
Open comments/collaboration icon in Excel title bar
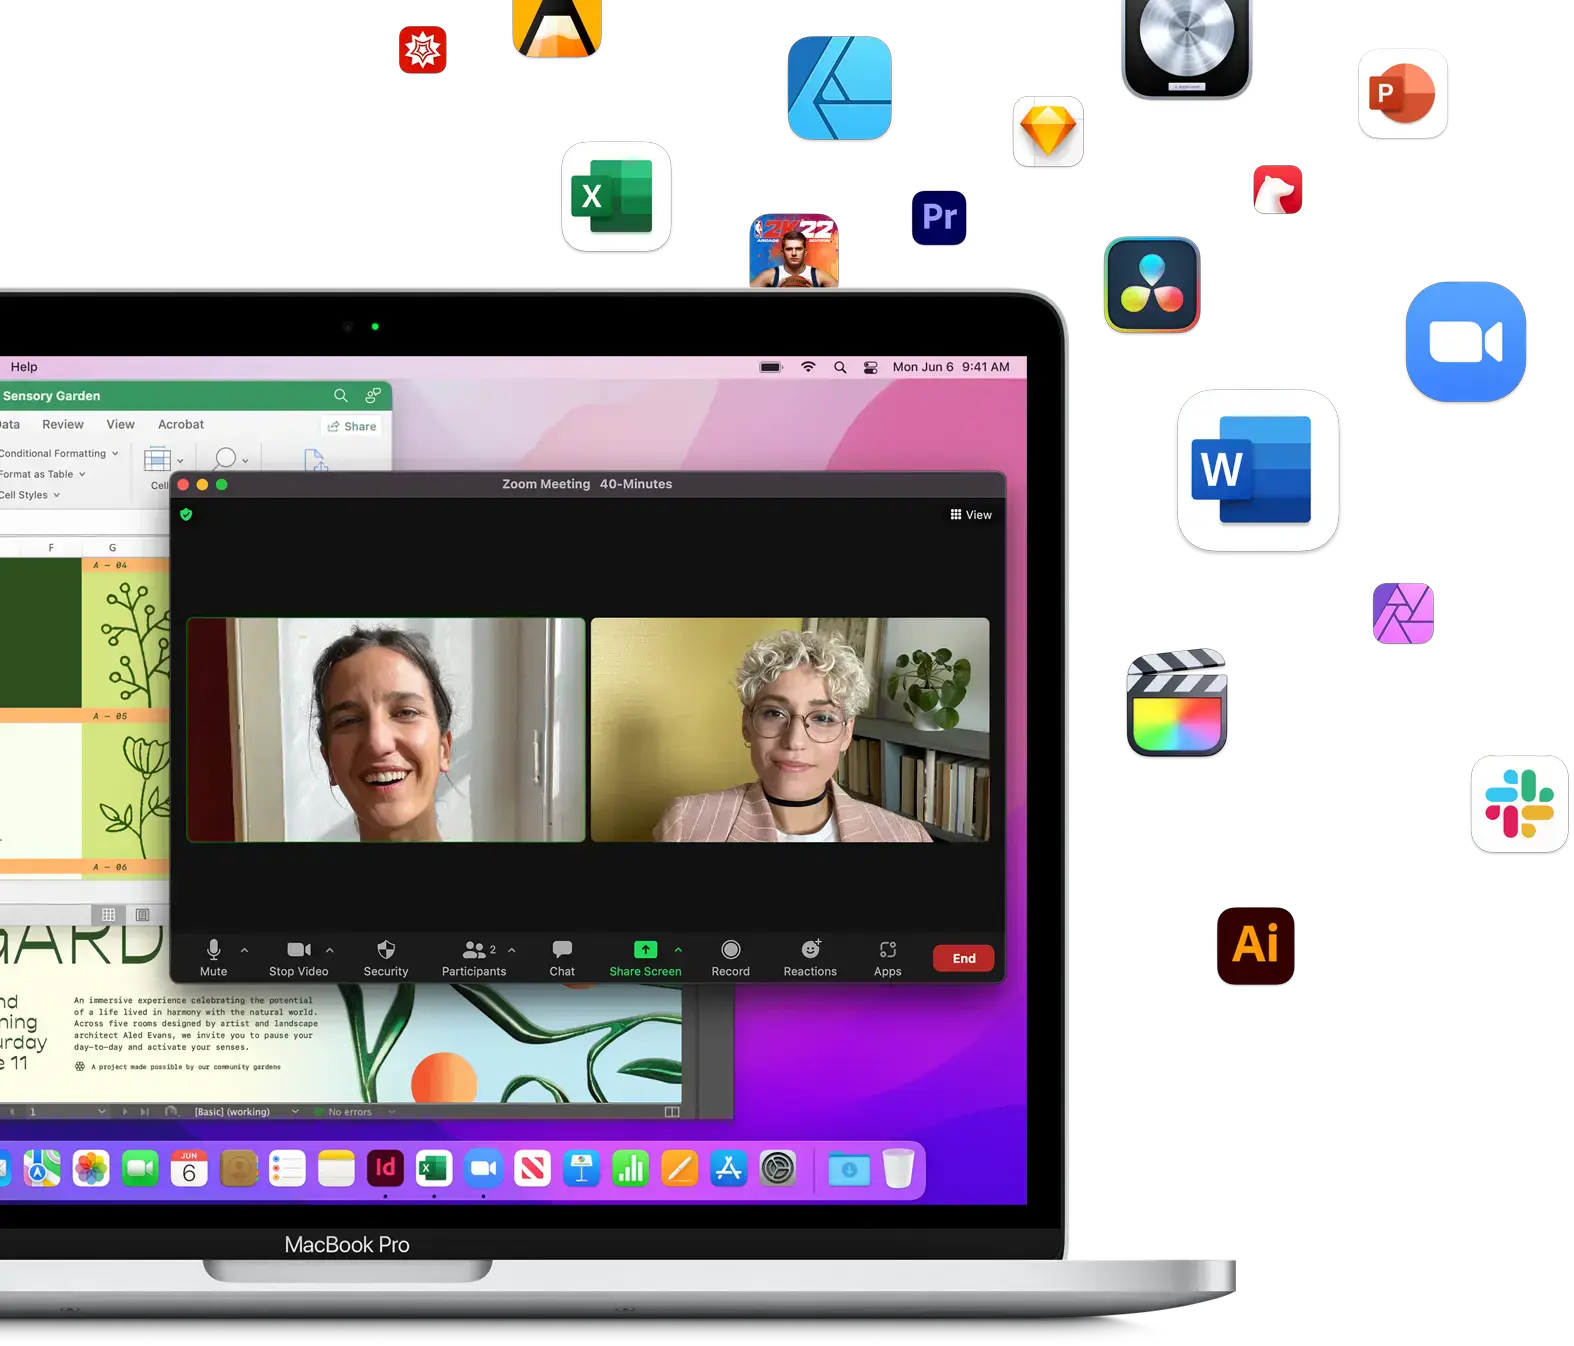click(x=373, y=396)
